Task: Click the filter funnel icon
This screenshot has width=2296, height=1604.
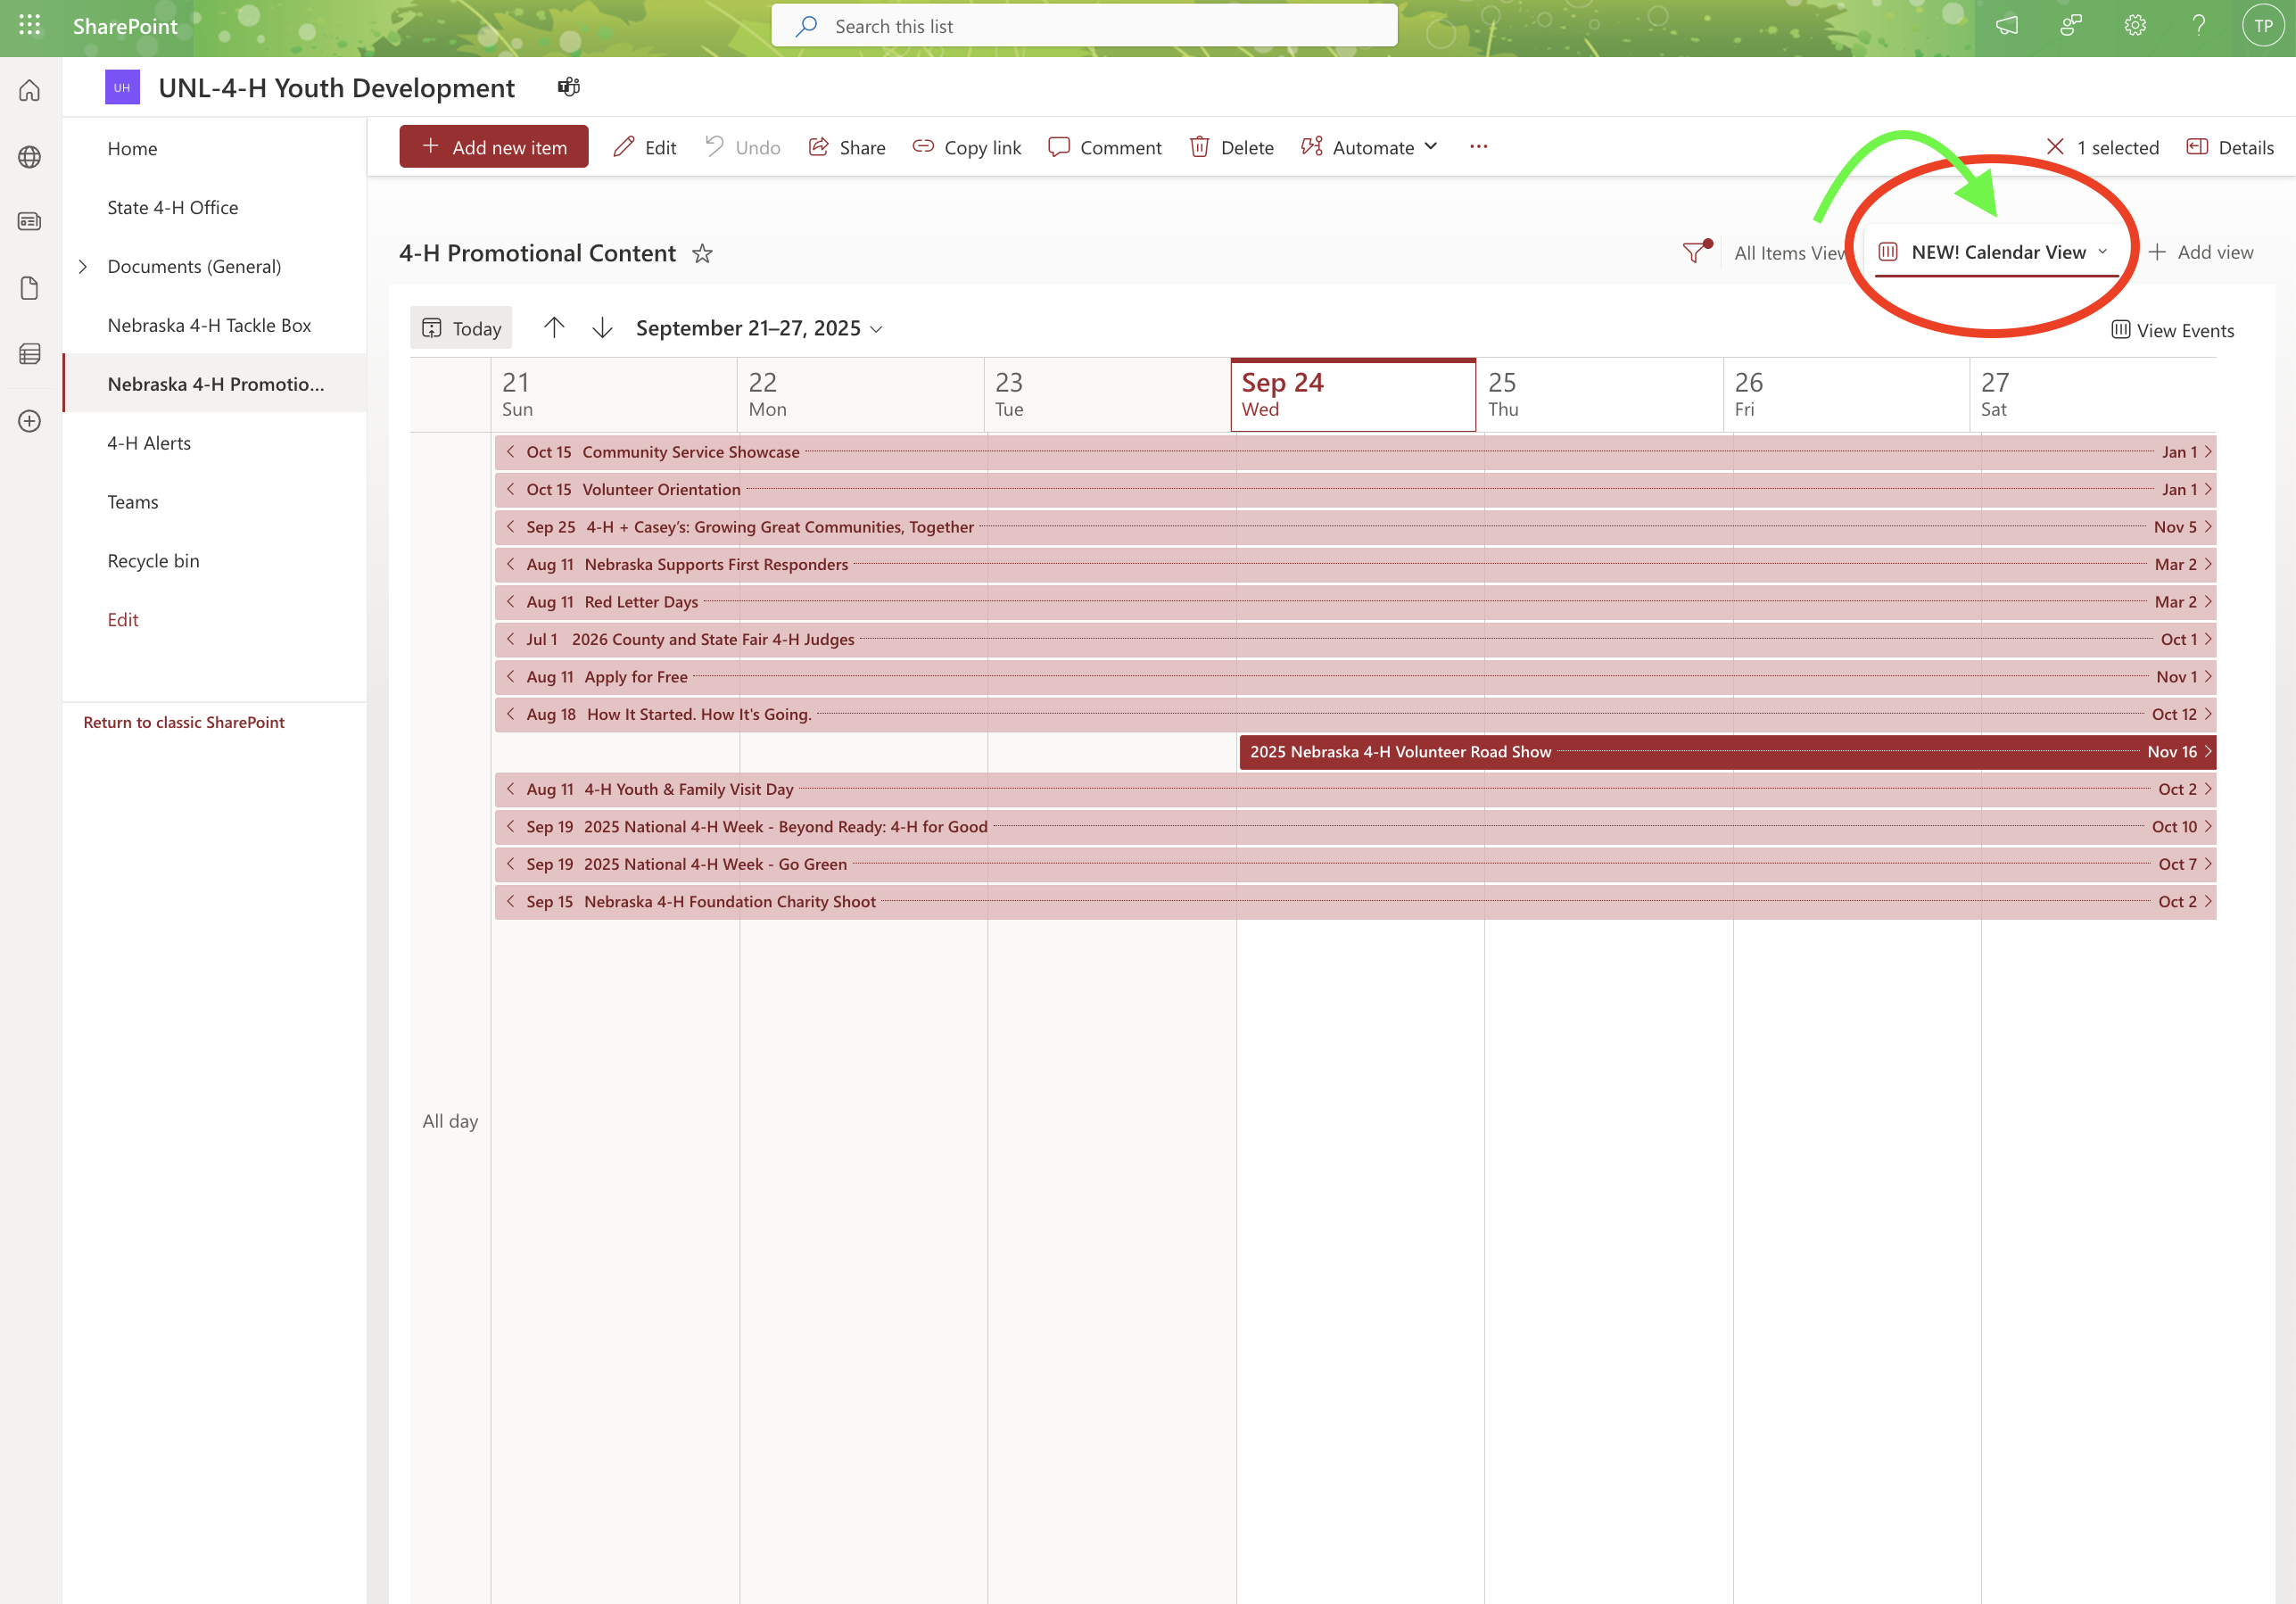Action: click(1695, 252)
